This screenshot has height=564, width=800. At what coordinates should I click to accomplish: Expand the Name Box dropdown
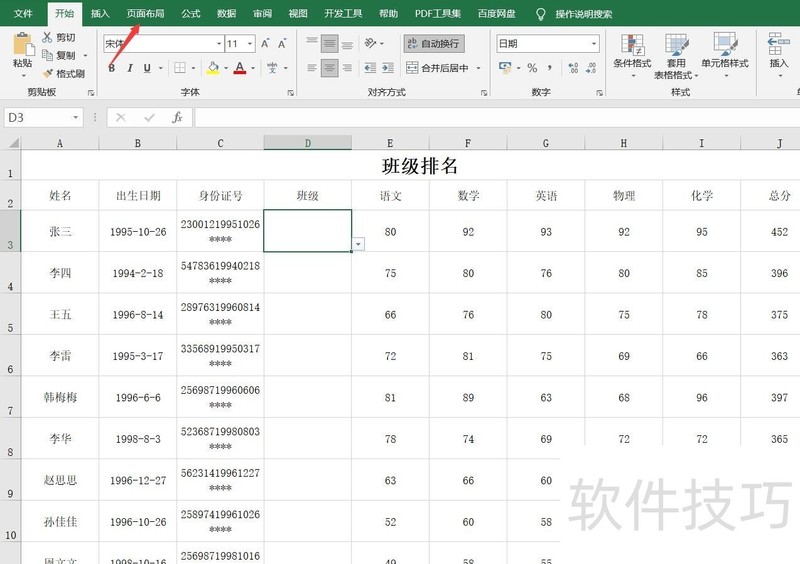click(x=76, y=117)
